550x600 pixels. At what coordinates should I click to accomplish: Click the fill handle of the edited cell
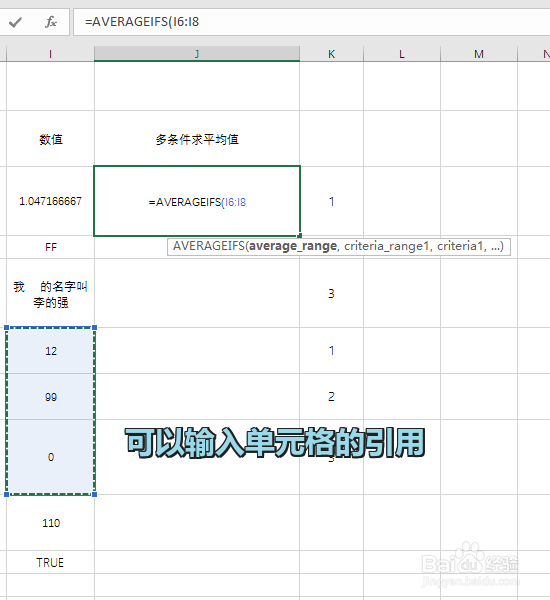tap(300, 236)
